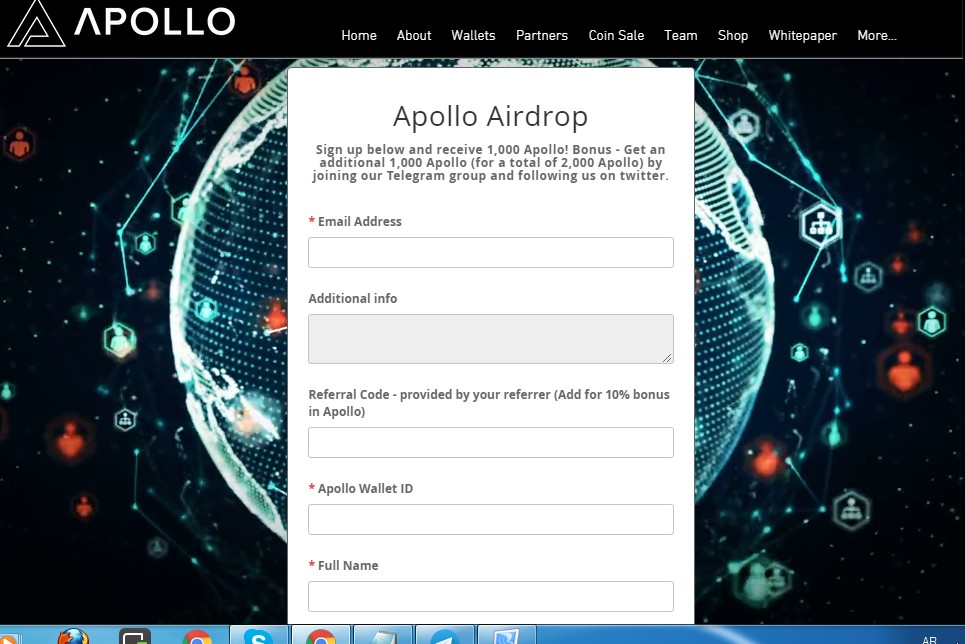Screen dimensions: 965x644
Task: Select the Partners menu item
Action: pos(542,36)
